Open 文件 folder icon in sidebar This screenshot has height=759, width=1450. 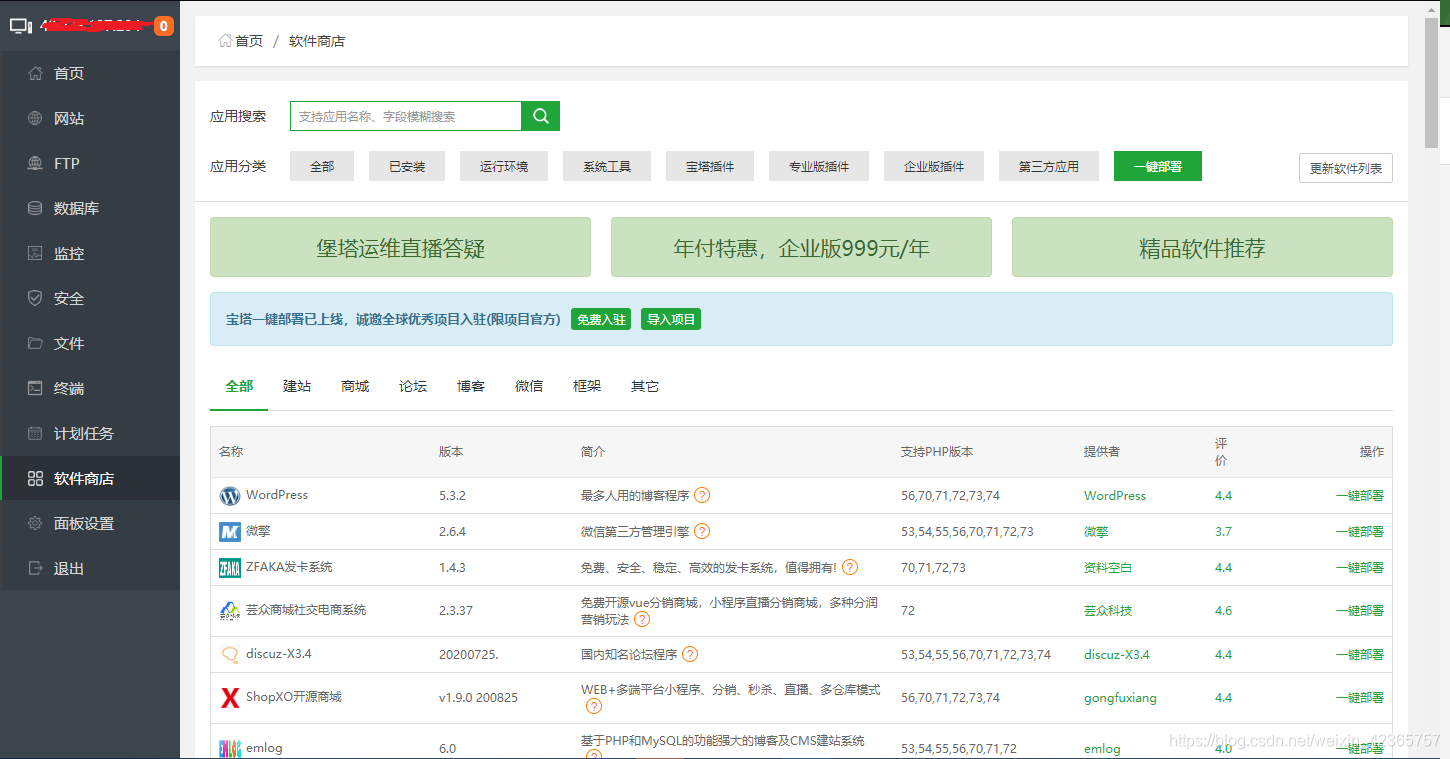(36, 343)
